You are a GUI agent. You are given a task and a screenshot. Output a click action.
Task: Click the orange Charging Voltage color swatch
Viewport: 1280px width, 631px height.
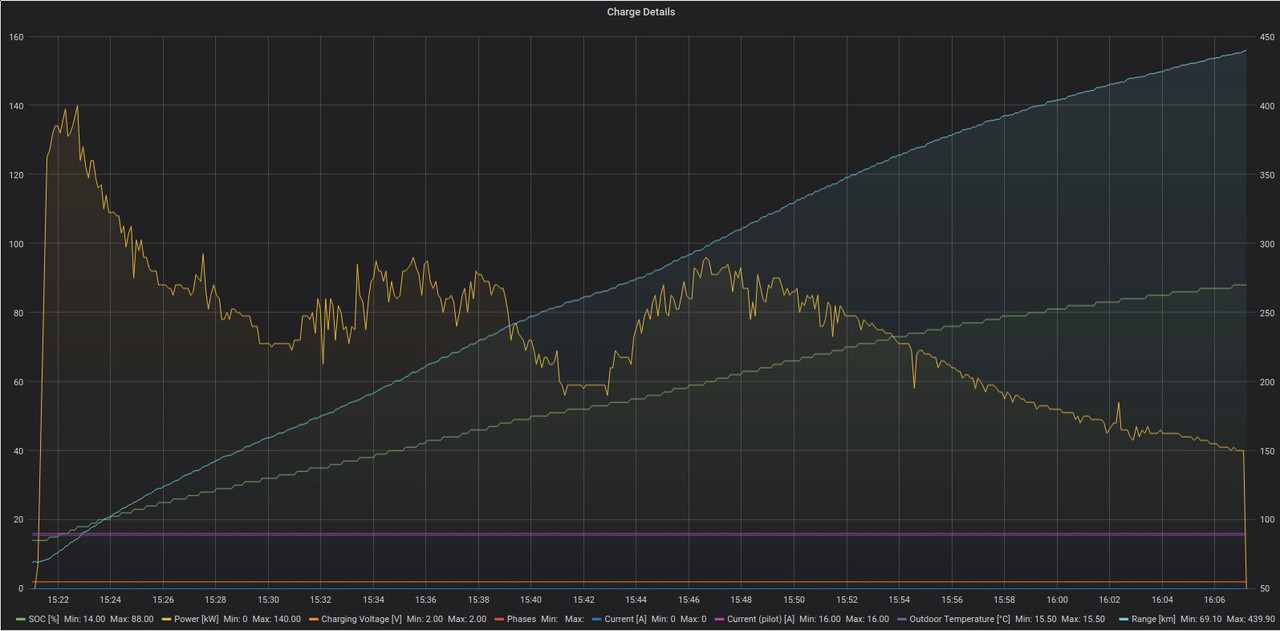pyautogui.click(x=314, y=619)
